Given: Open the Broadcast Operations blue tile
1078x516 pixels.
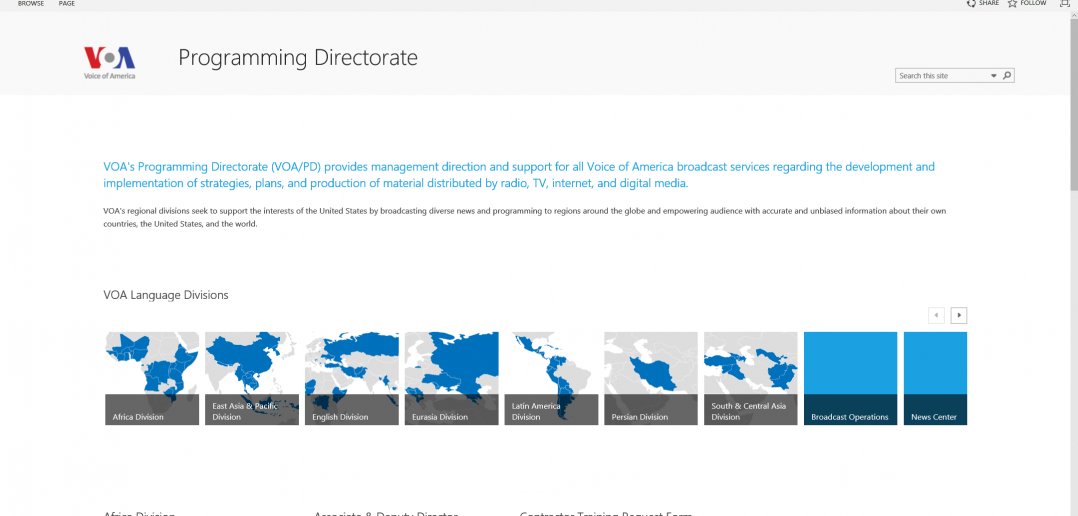Looking at the screenshot, I should (850, 379).
